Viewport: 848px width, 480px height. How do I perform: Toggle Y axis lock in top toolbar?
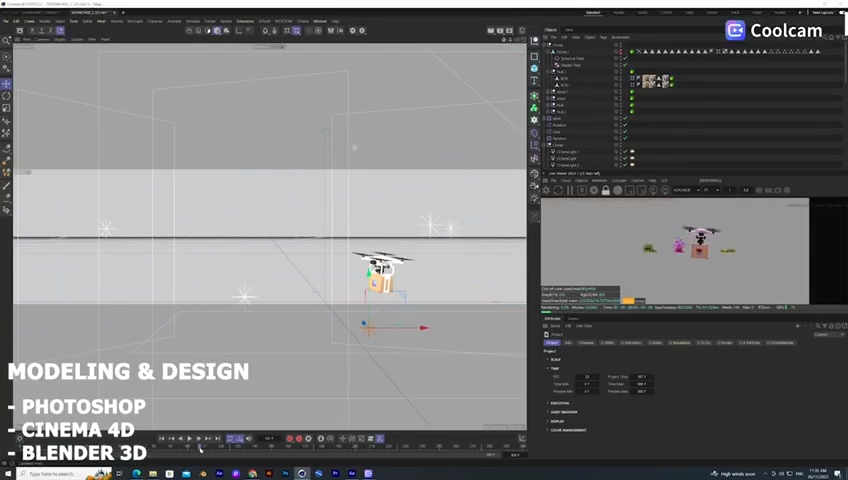pos(41,31)
